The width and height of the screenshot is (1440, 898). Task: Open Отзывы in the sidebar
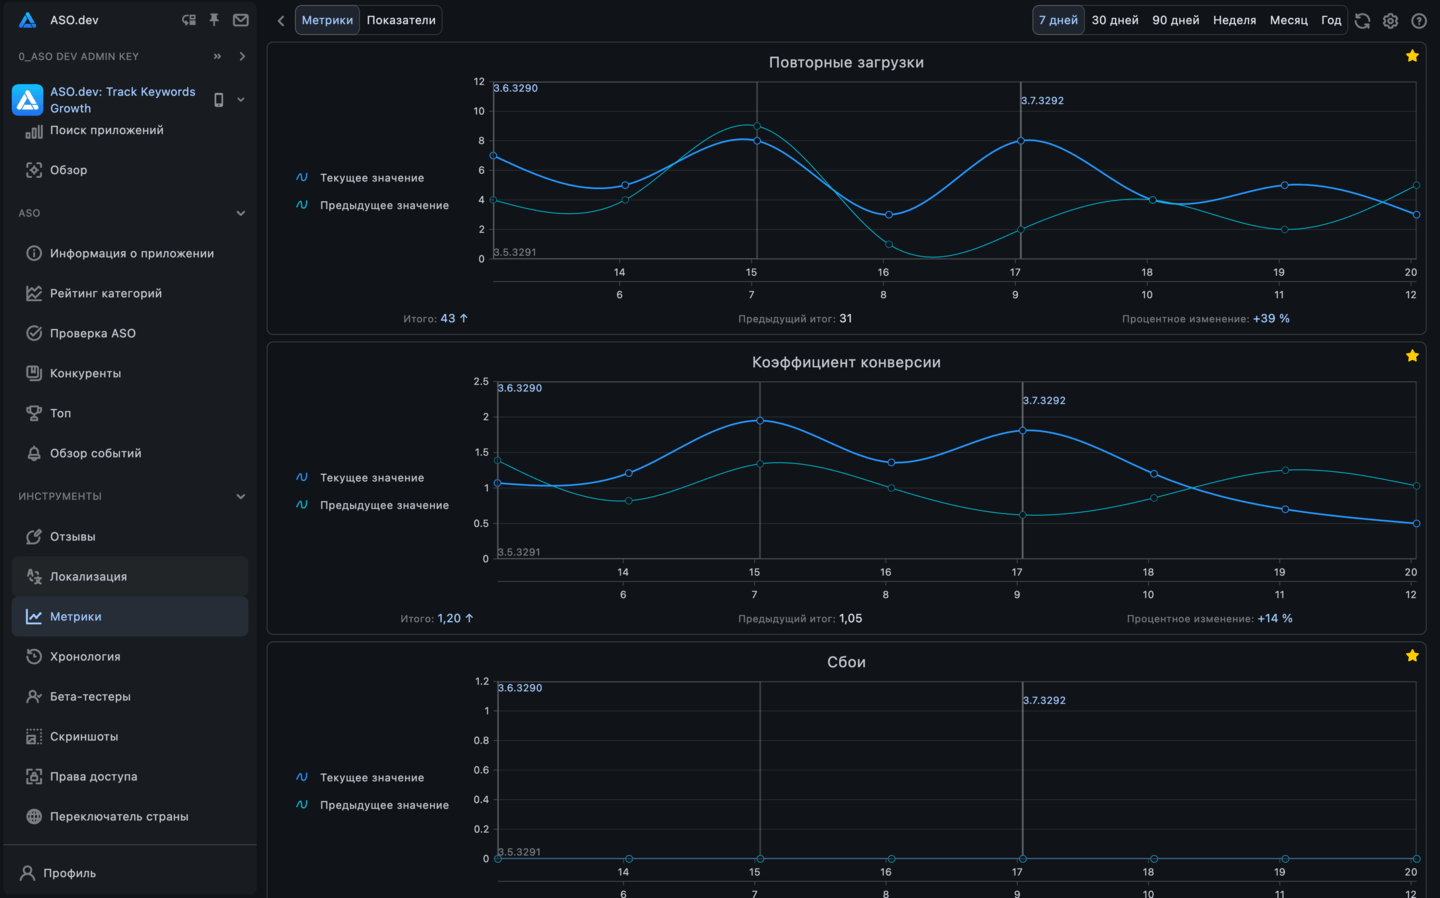tap(73, 537)
